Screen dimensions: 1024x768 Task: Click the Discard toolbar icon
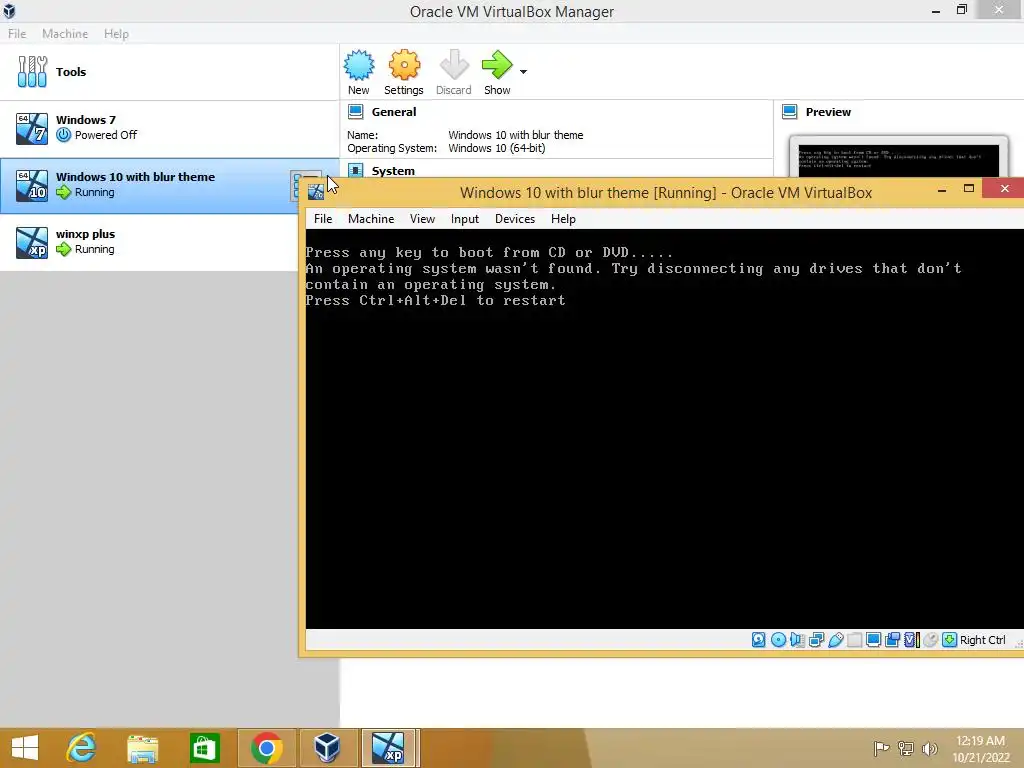453,72
